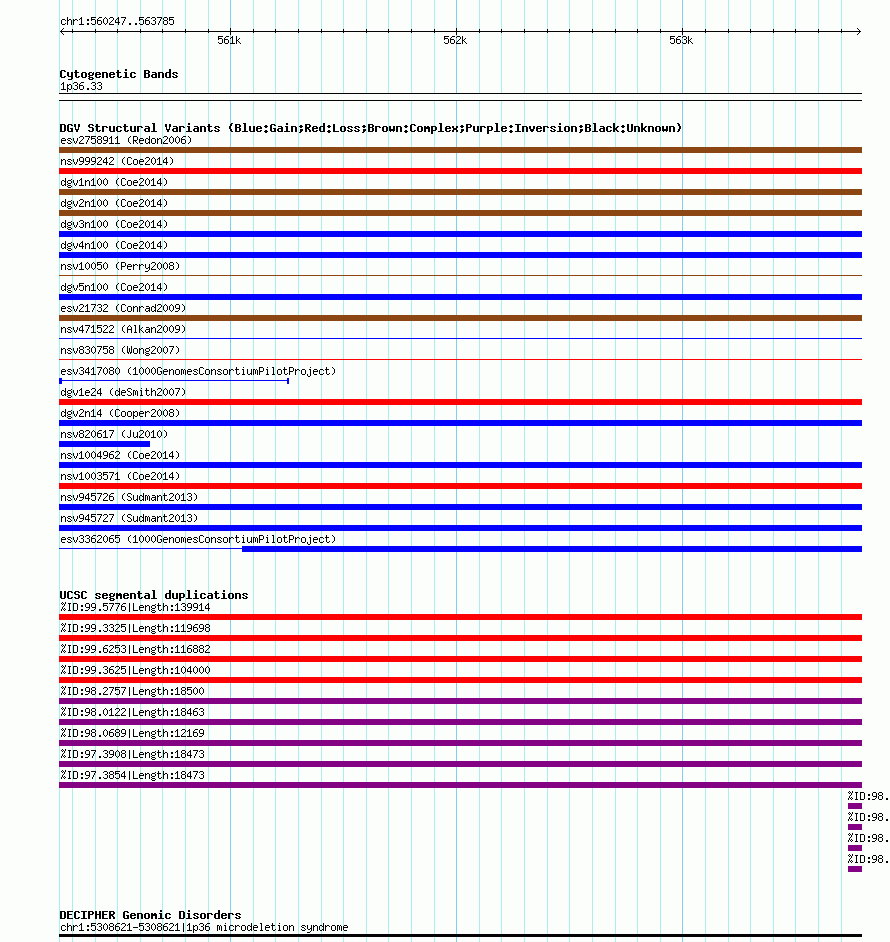Select the dgv2n100 (Coe2014) brown complex bar

(460, 213)
